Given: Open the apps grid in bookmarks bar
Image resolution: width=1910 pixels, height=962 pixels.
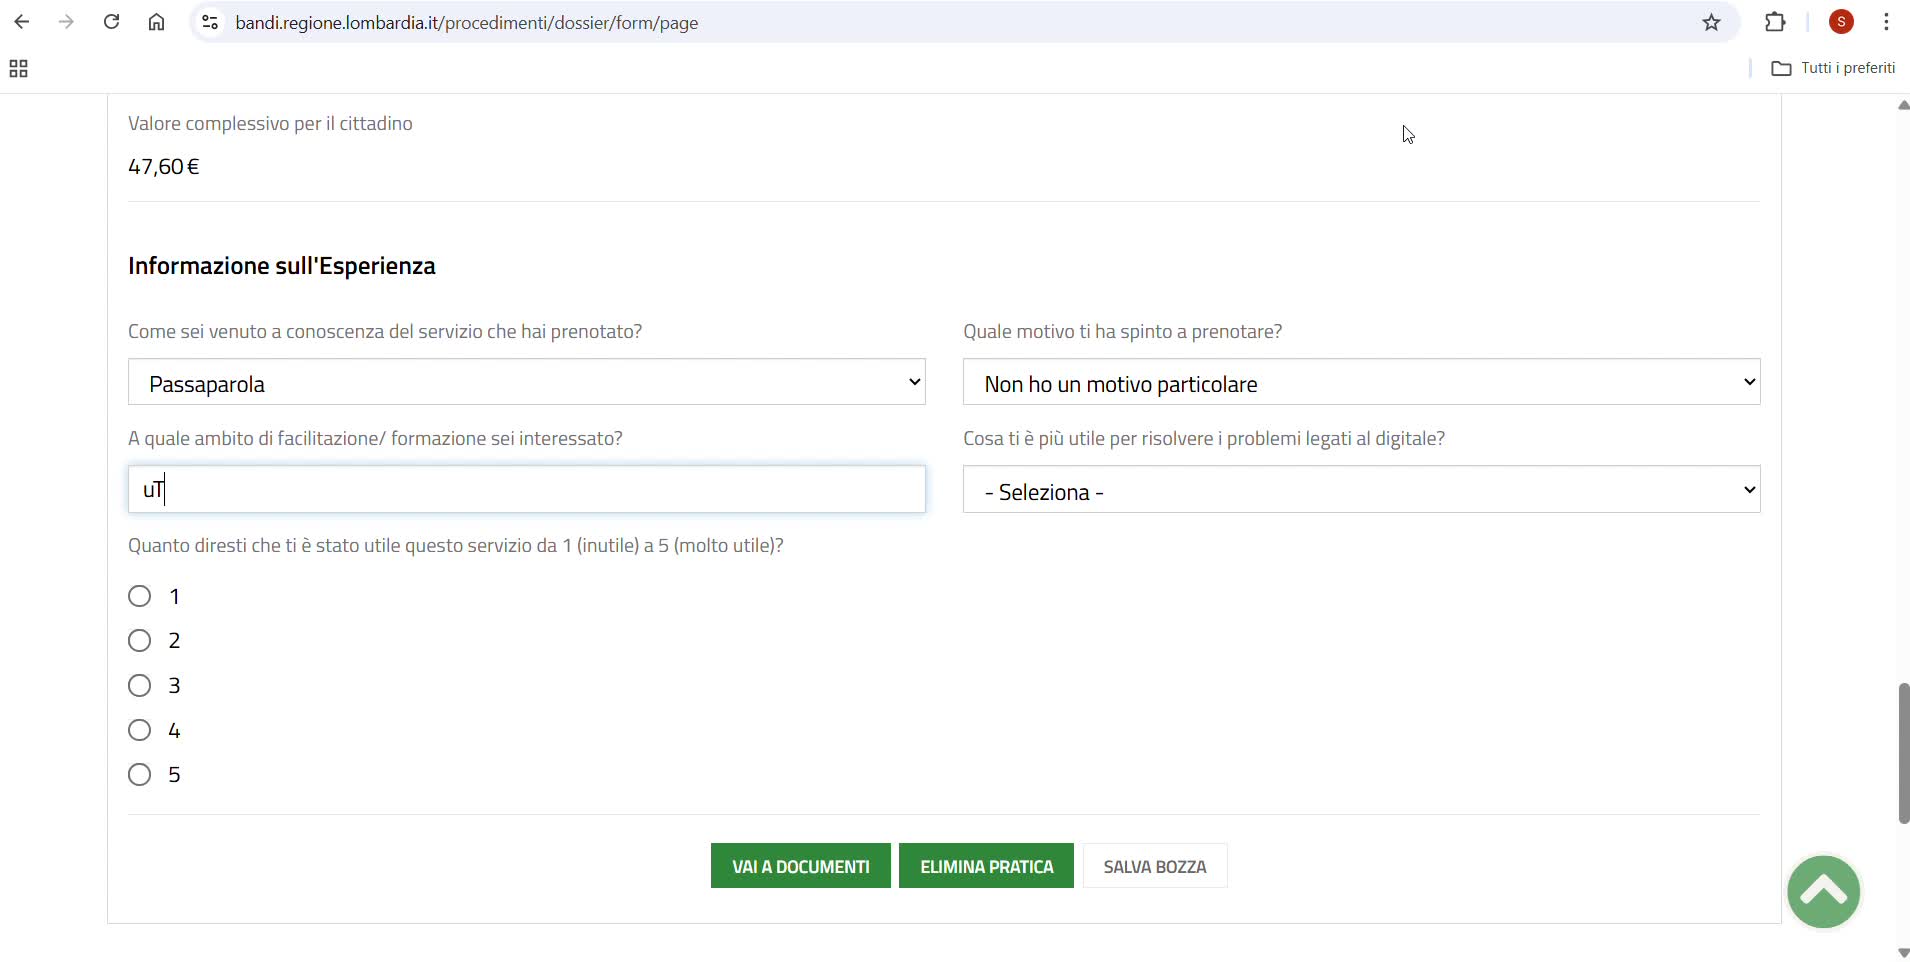Looking at the screenshot, I should [x=18, y=68].
